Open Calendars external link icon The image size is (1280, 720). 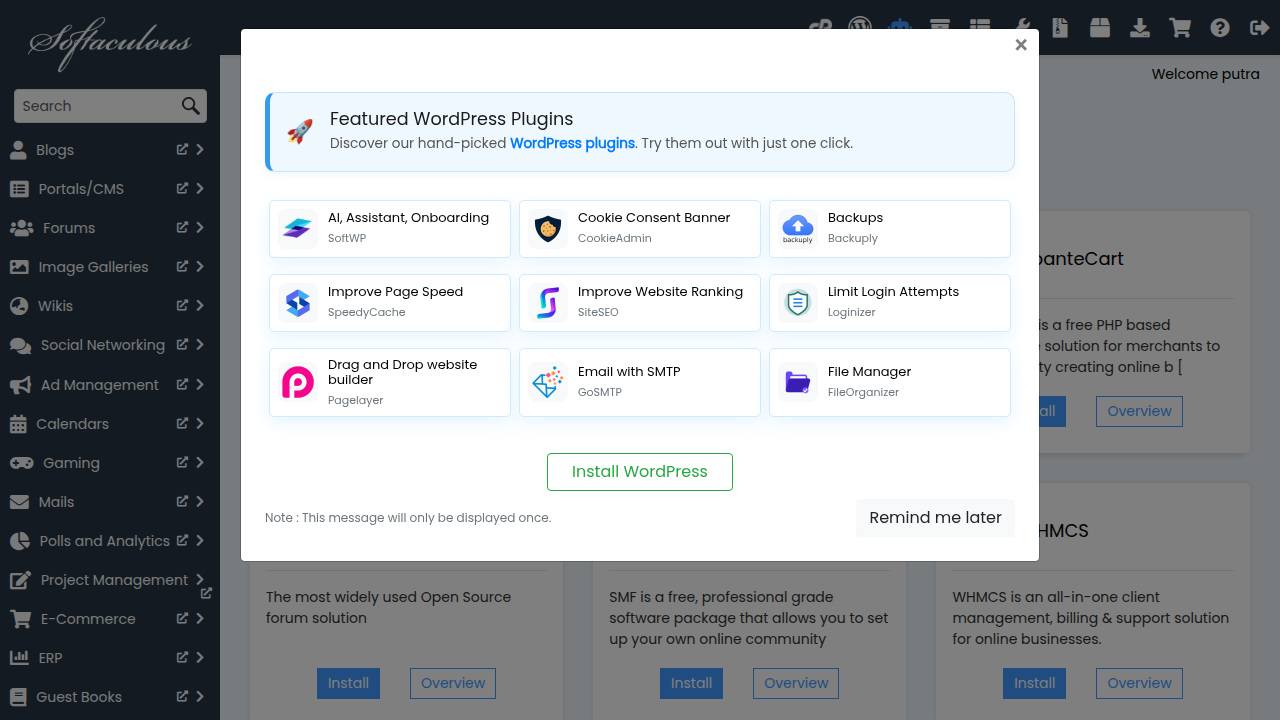[182, 423]
